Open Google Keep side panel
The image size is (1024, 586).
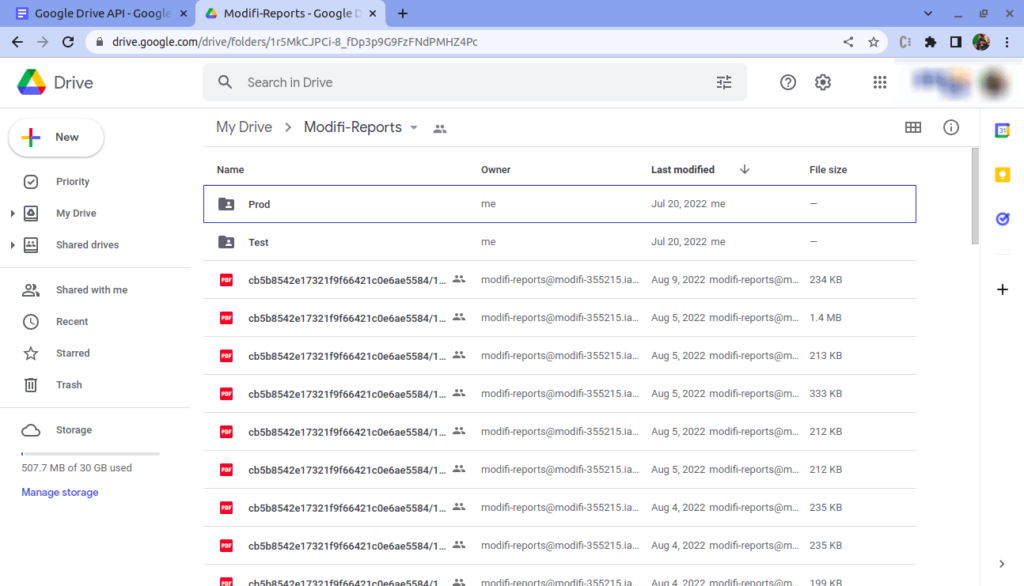[1002, 175]
